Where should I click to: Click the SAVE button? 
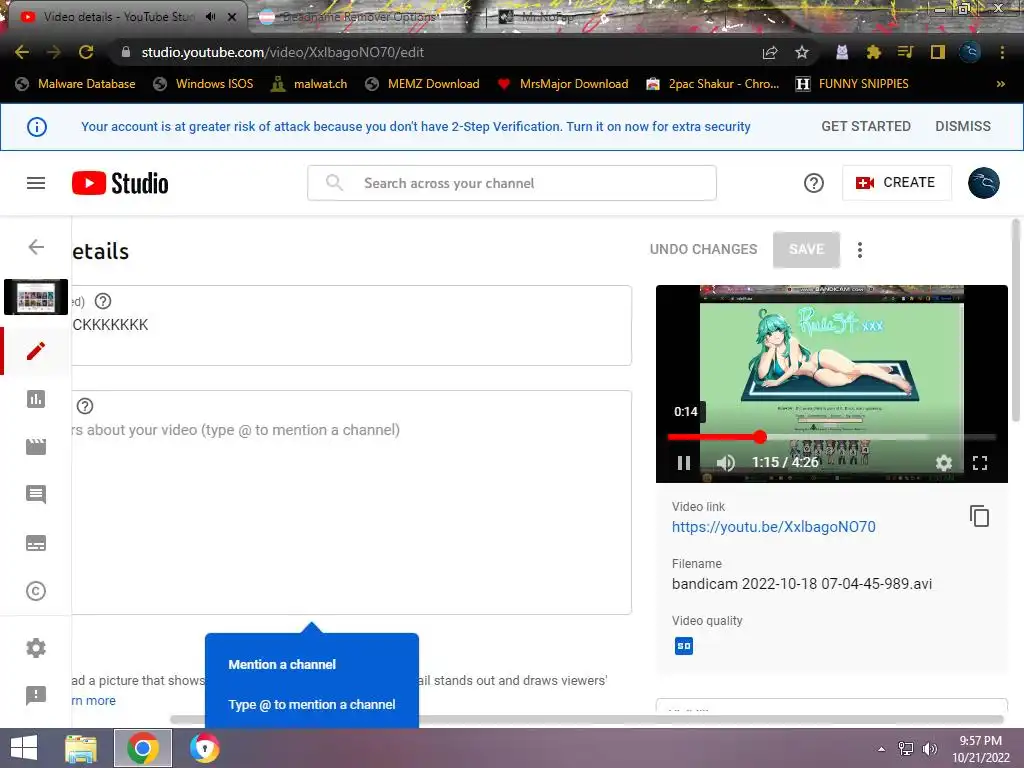coord(806,249)
